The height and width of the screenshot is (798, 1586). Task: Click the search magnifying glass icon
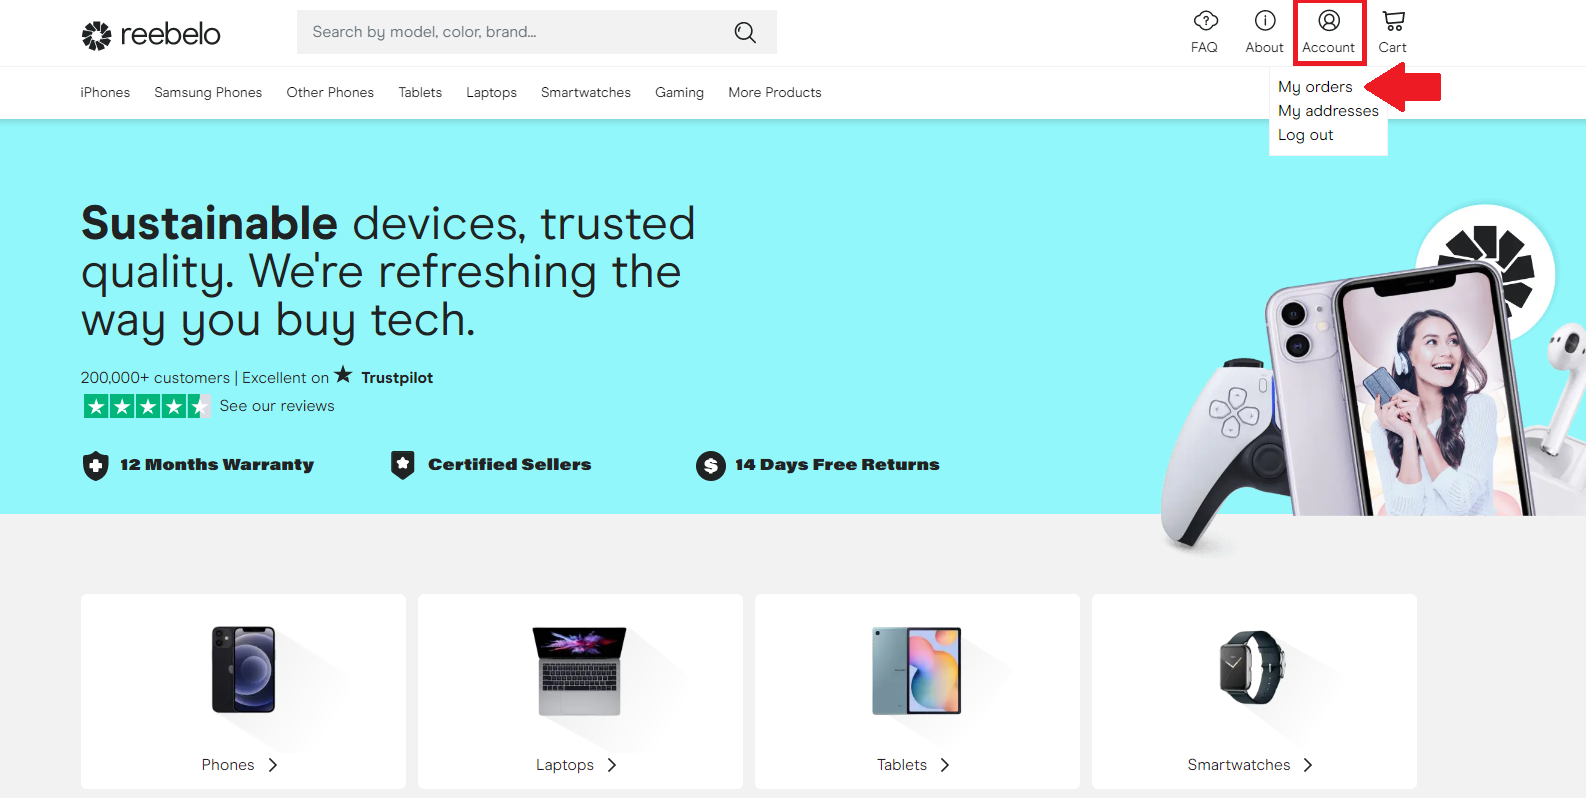click(745, 32)
